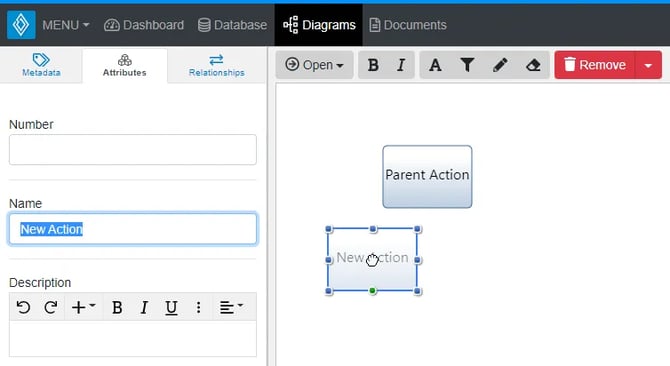Click the red Remove button
670x366 pixels.
(x=595, y=65)
